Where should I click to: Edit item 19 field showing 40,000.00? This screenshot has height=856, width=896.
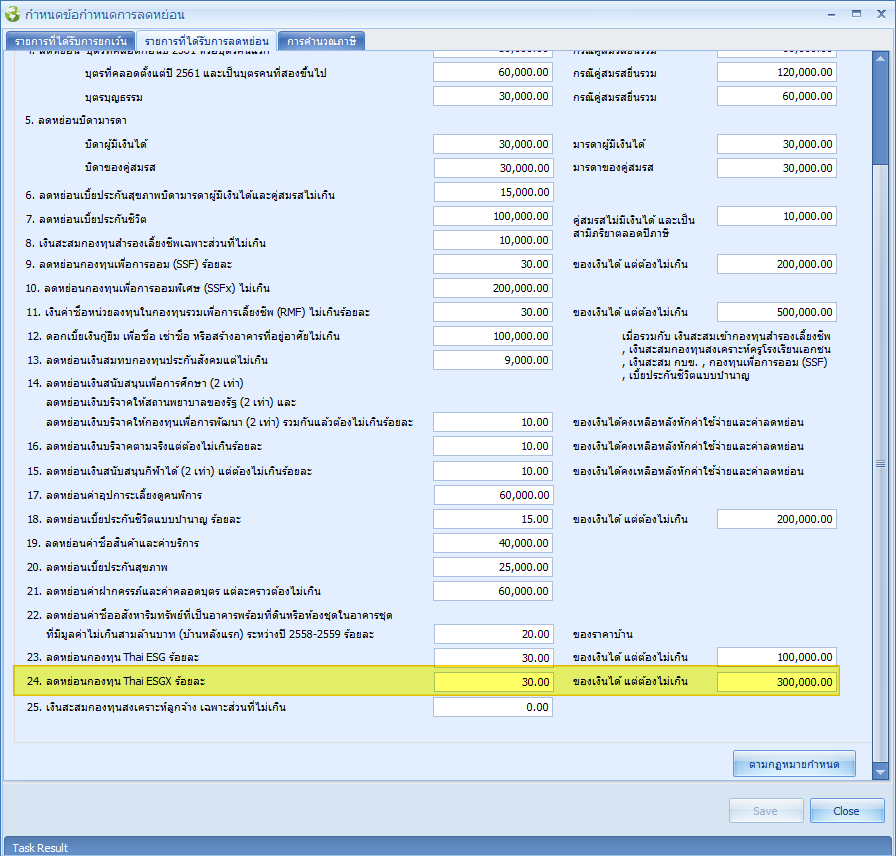(494, 543)
